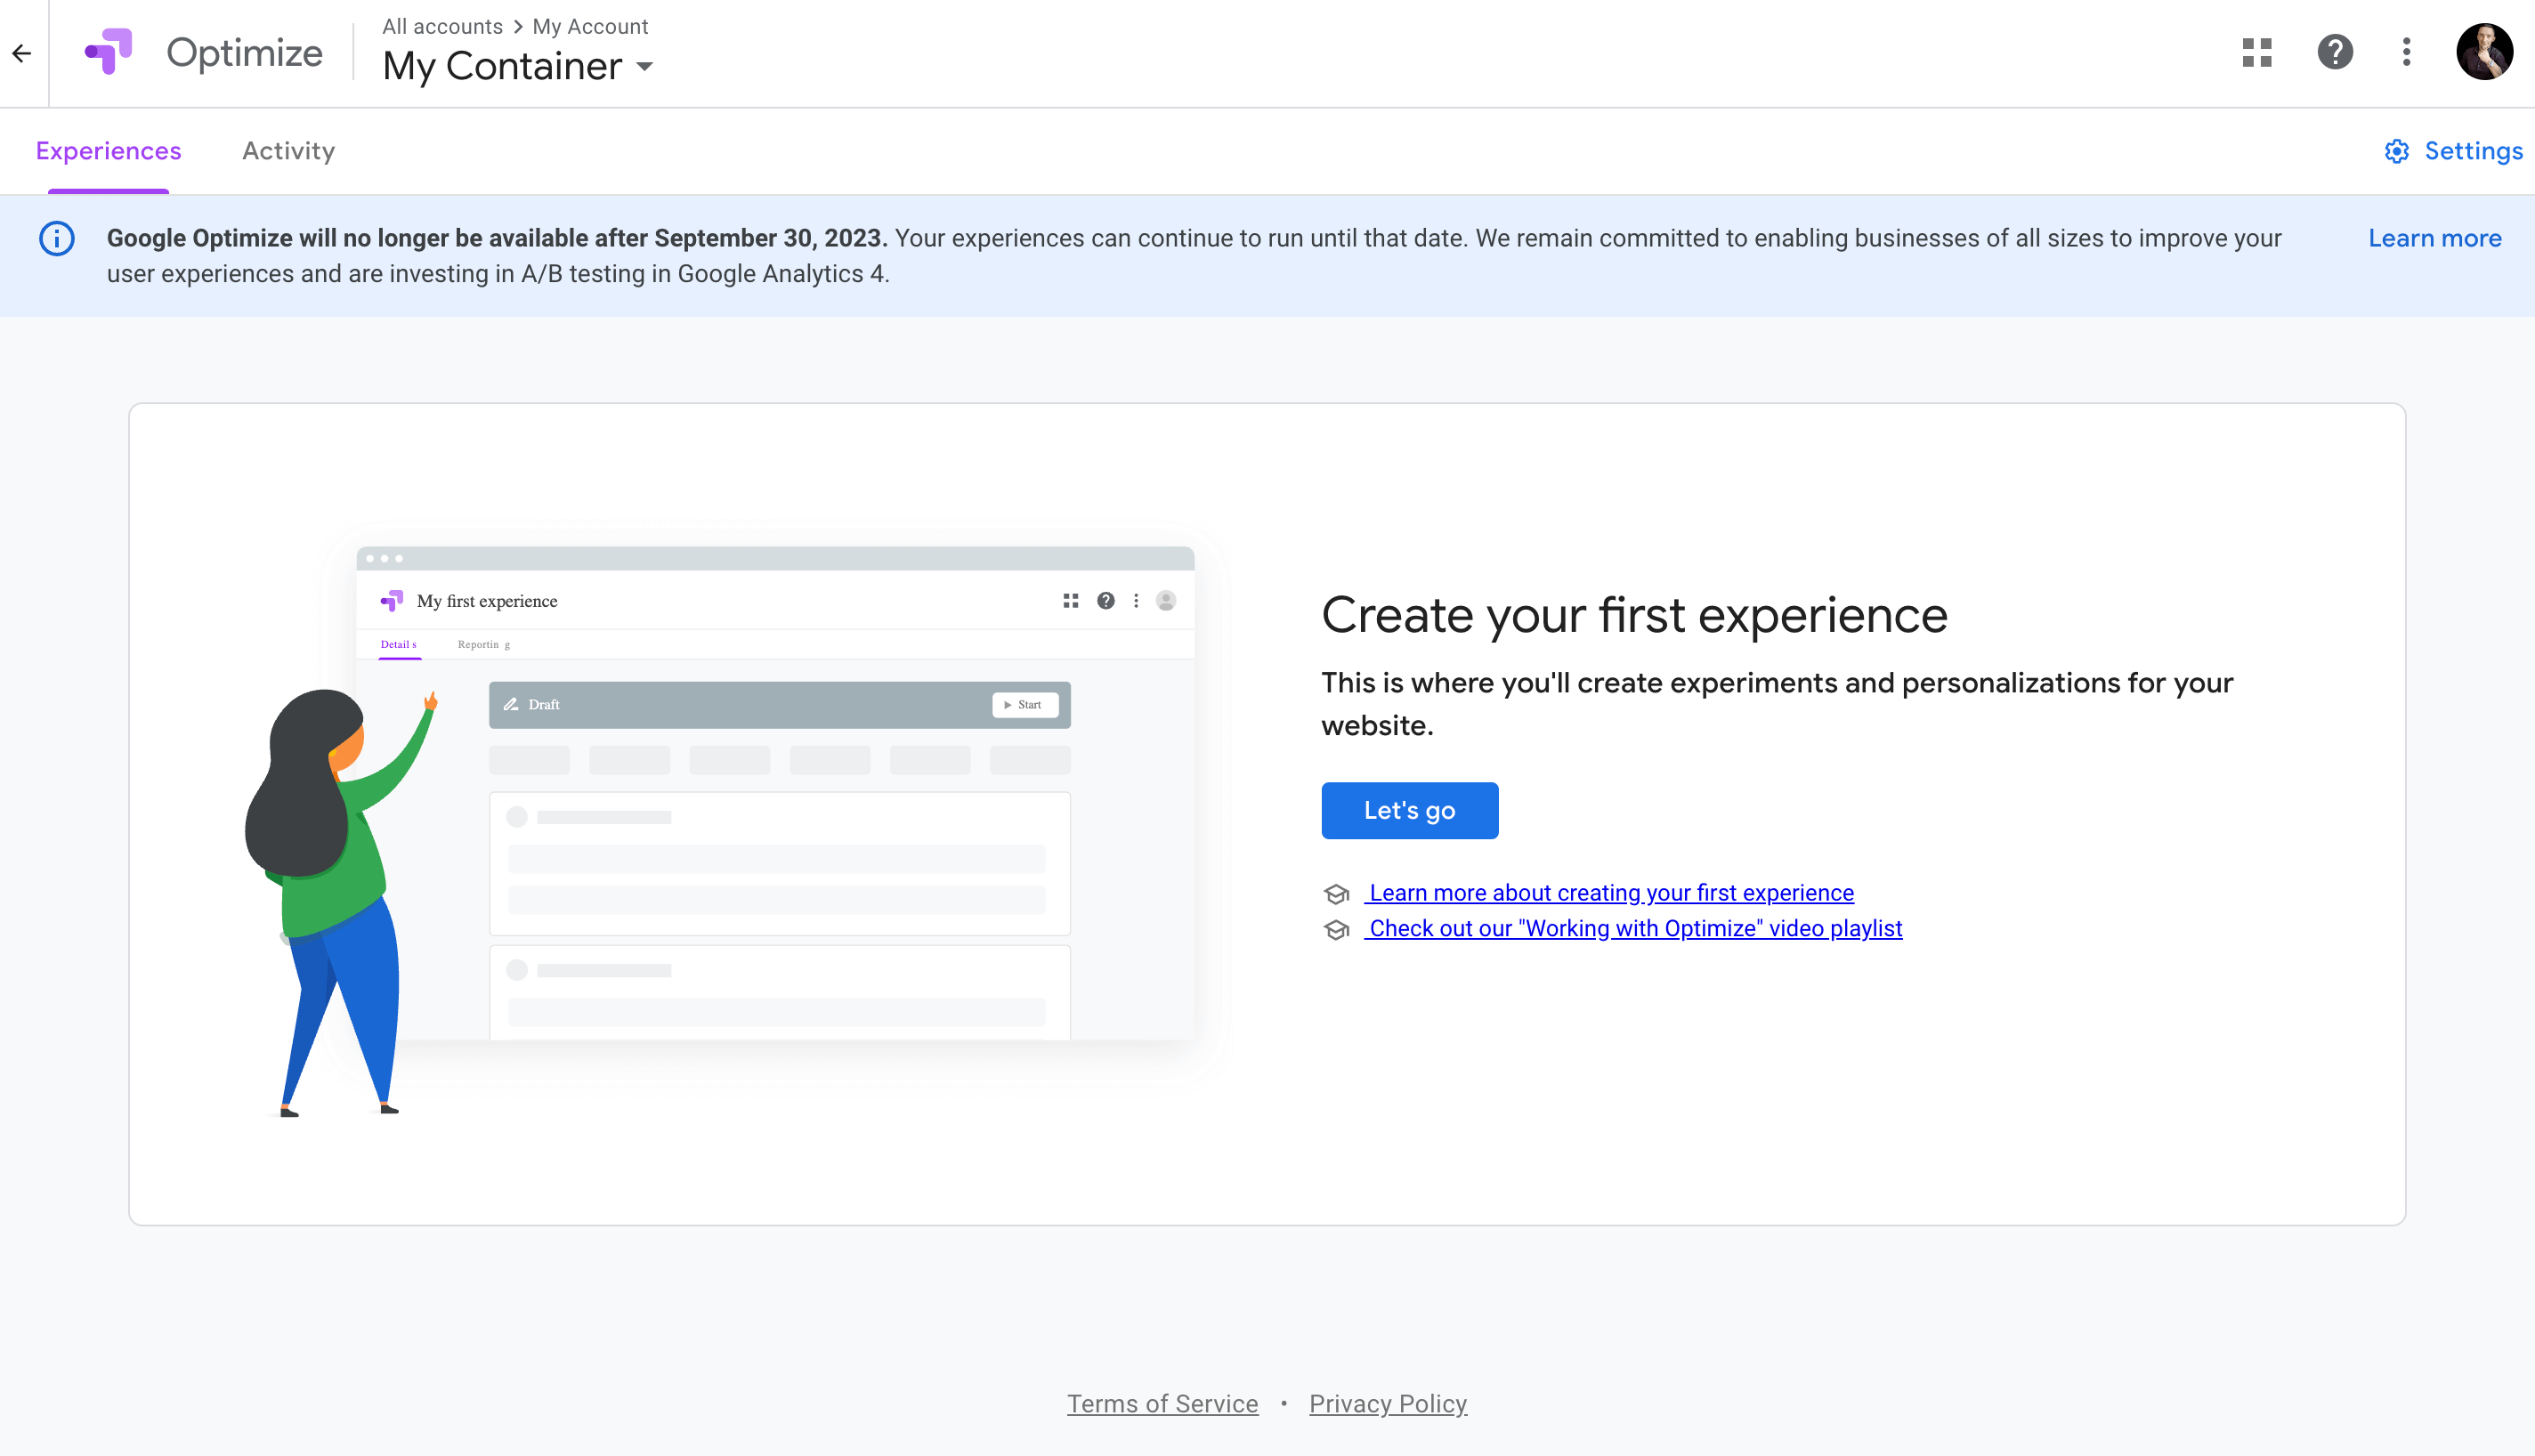The width and height of the screenshot is (2535, 1456).
Task: Switch to the Activity tab
Action: [x=289, y=150]
